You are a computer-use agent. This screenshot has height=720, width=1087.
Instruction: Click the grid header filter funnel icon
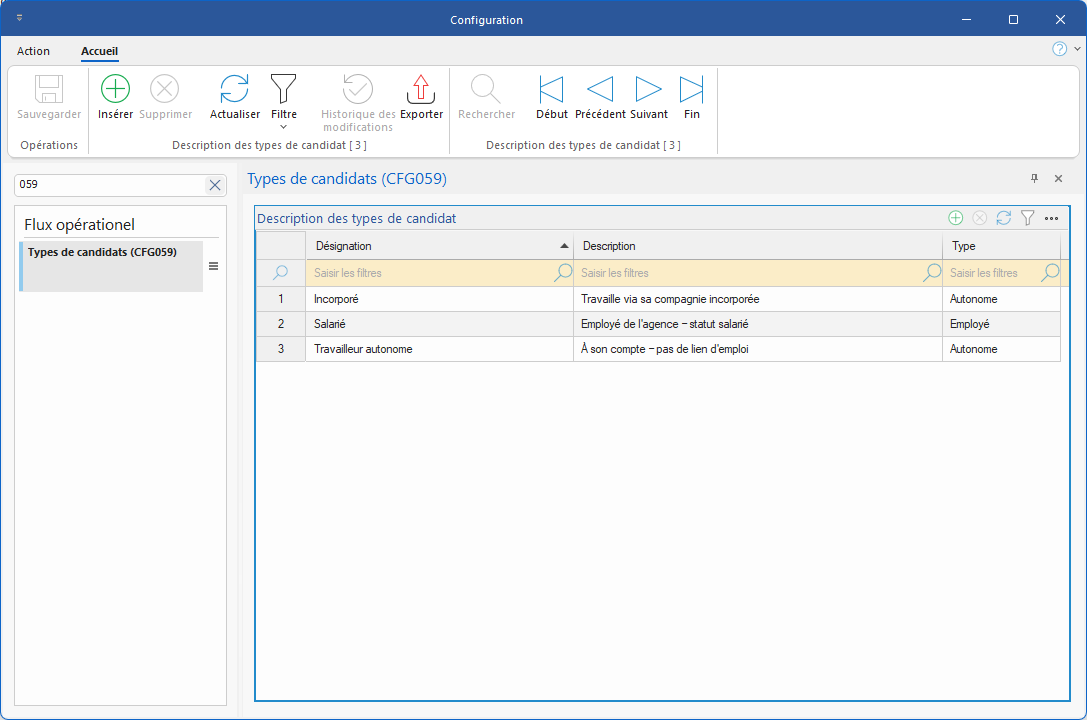click(x=1027, y=218)
